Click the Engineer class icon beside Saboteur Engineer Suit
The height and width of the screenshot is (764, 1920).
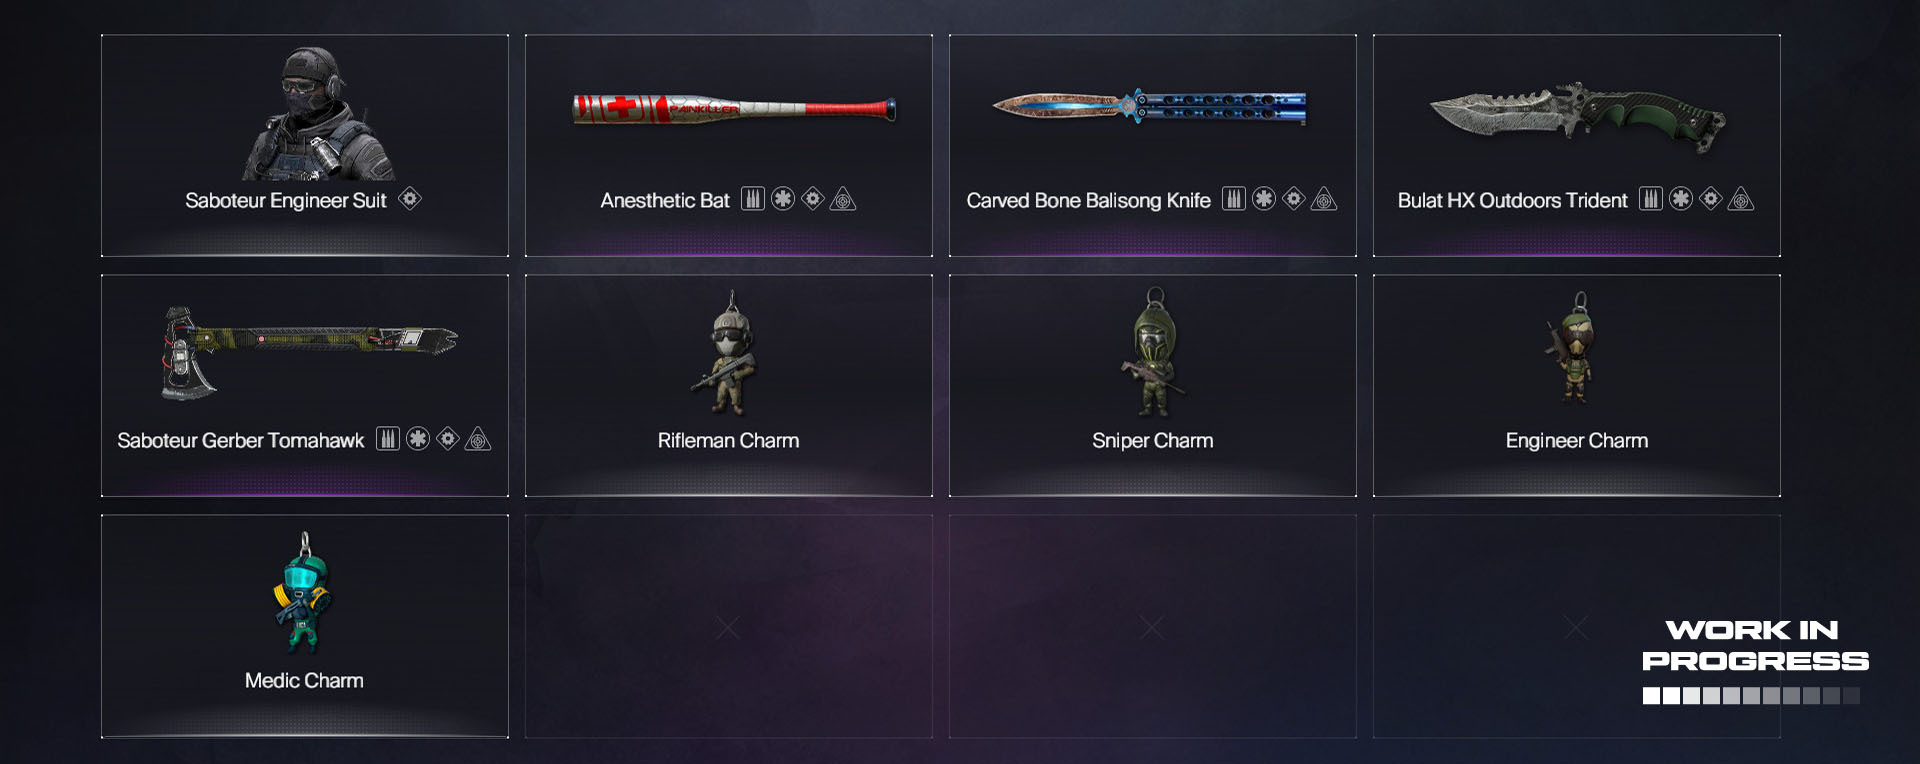410,199
